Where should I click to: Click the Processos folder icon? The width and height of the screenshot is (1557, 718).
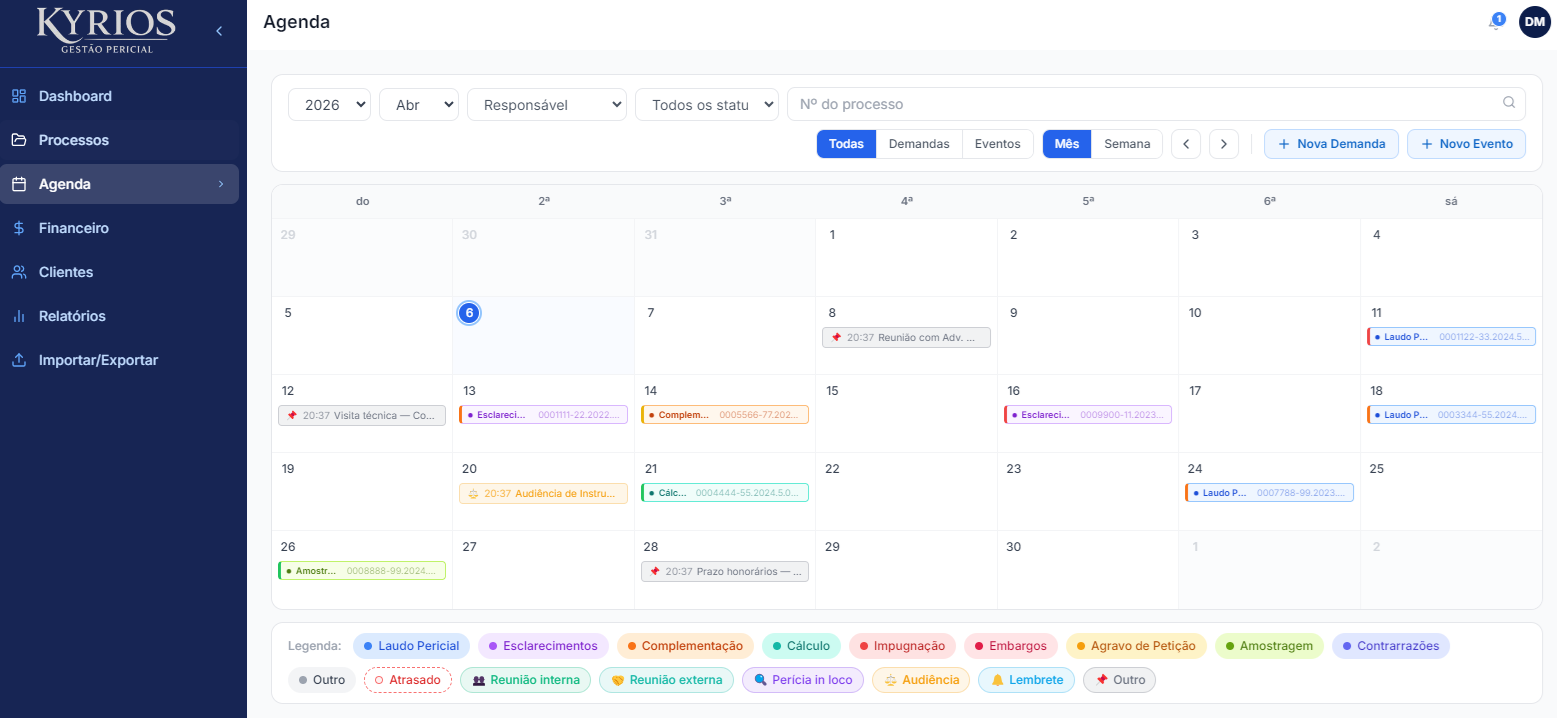click(18, 140)
